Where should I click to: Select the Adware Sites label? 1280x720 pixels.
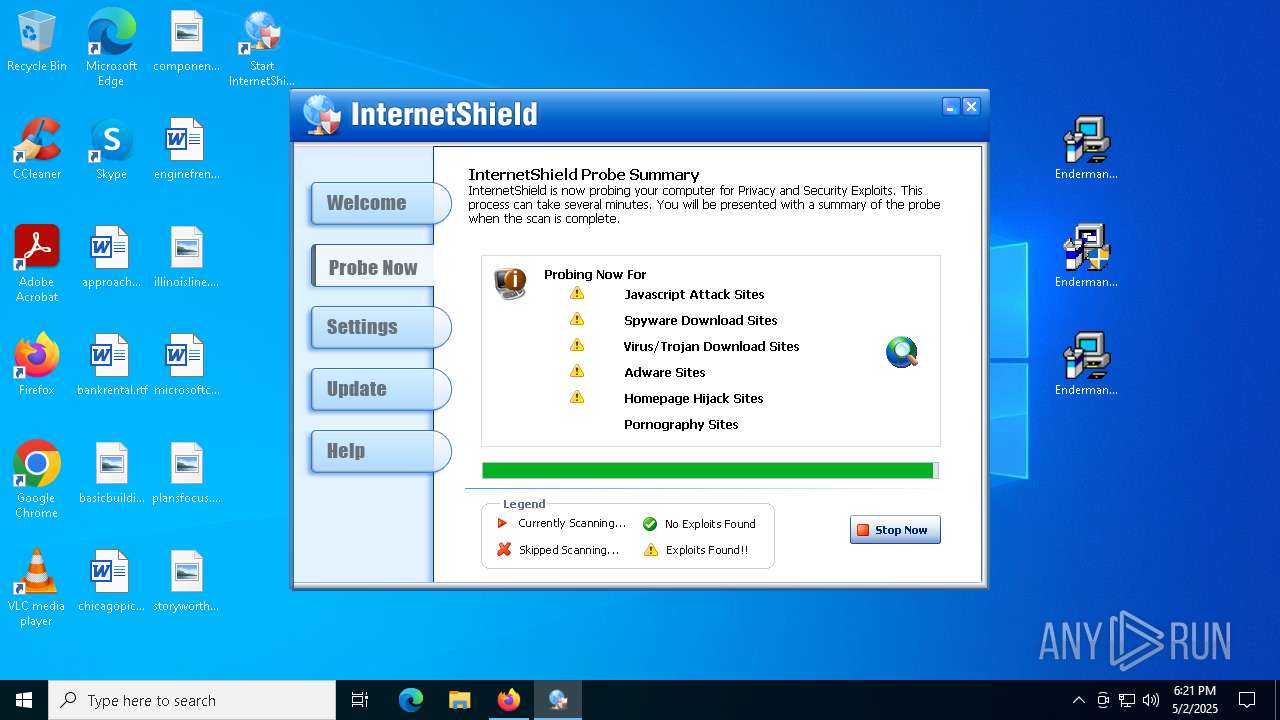pos(665,372)
